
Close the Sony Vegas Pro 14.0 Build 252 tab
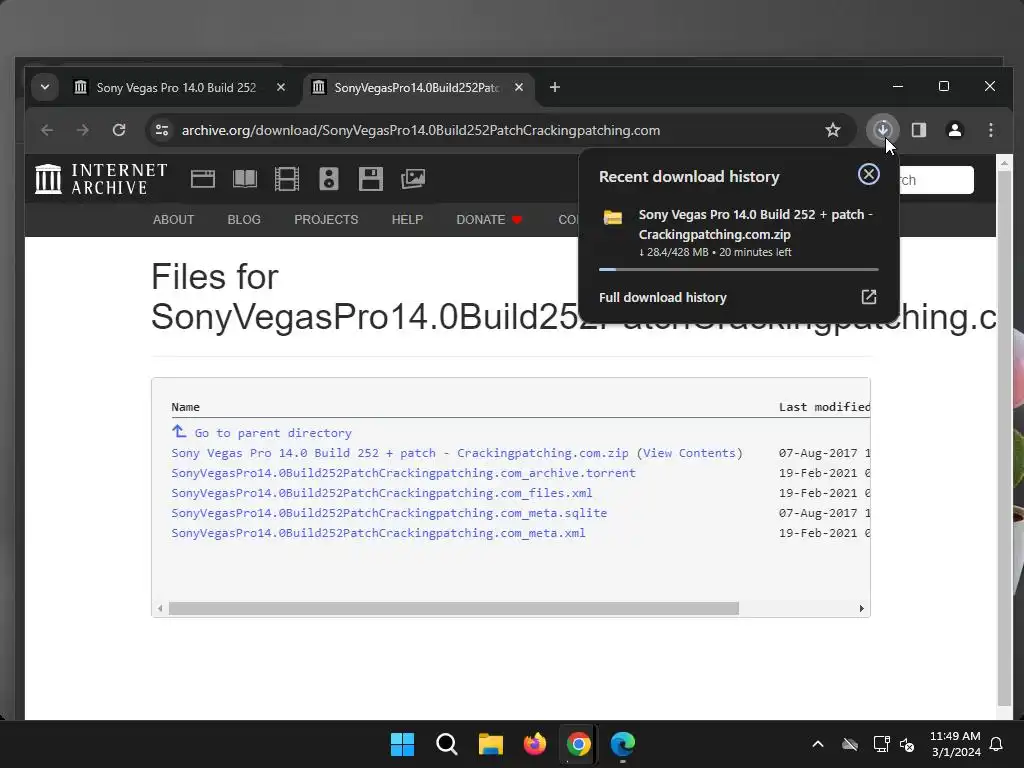[x=281, y=87]
